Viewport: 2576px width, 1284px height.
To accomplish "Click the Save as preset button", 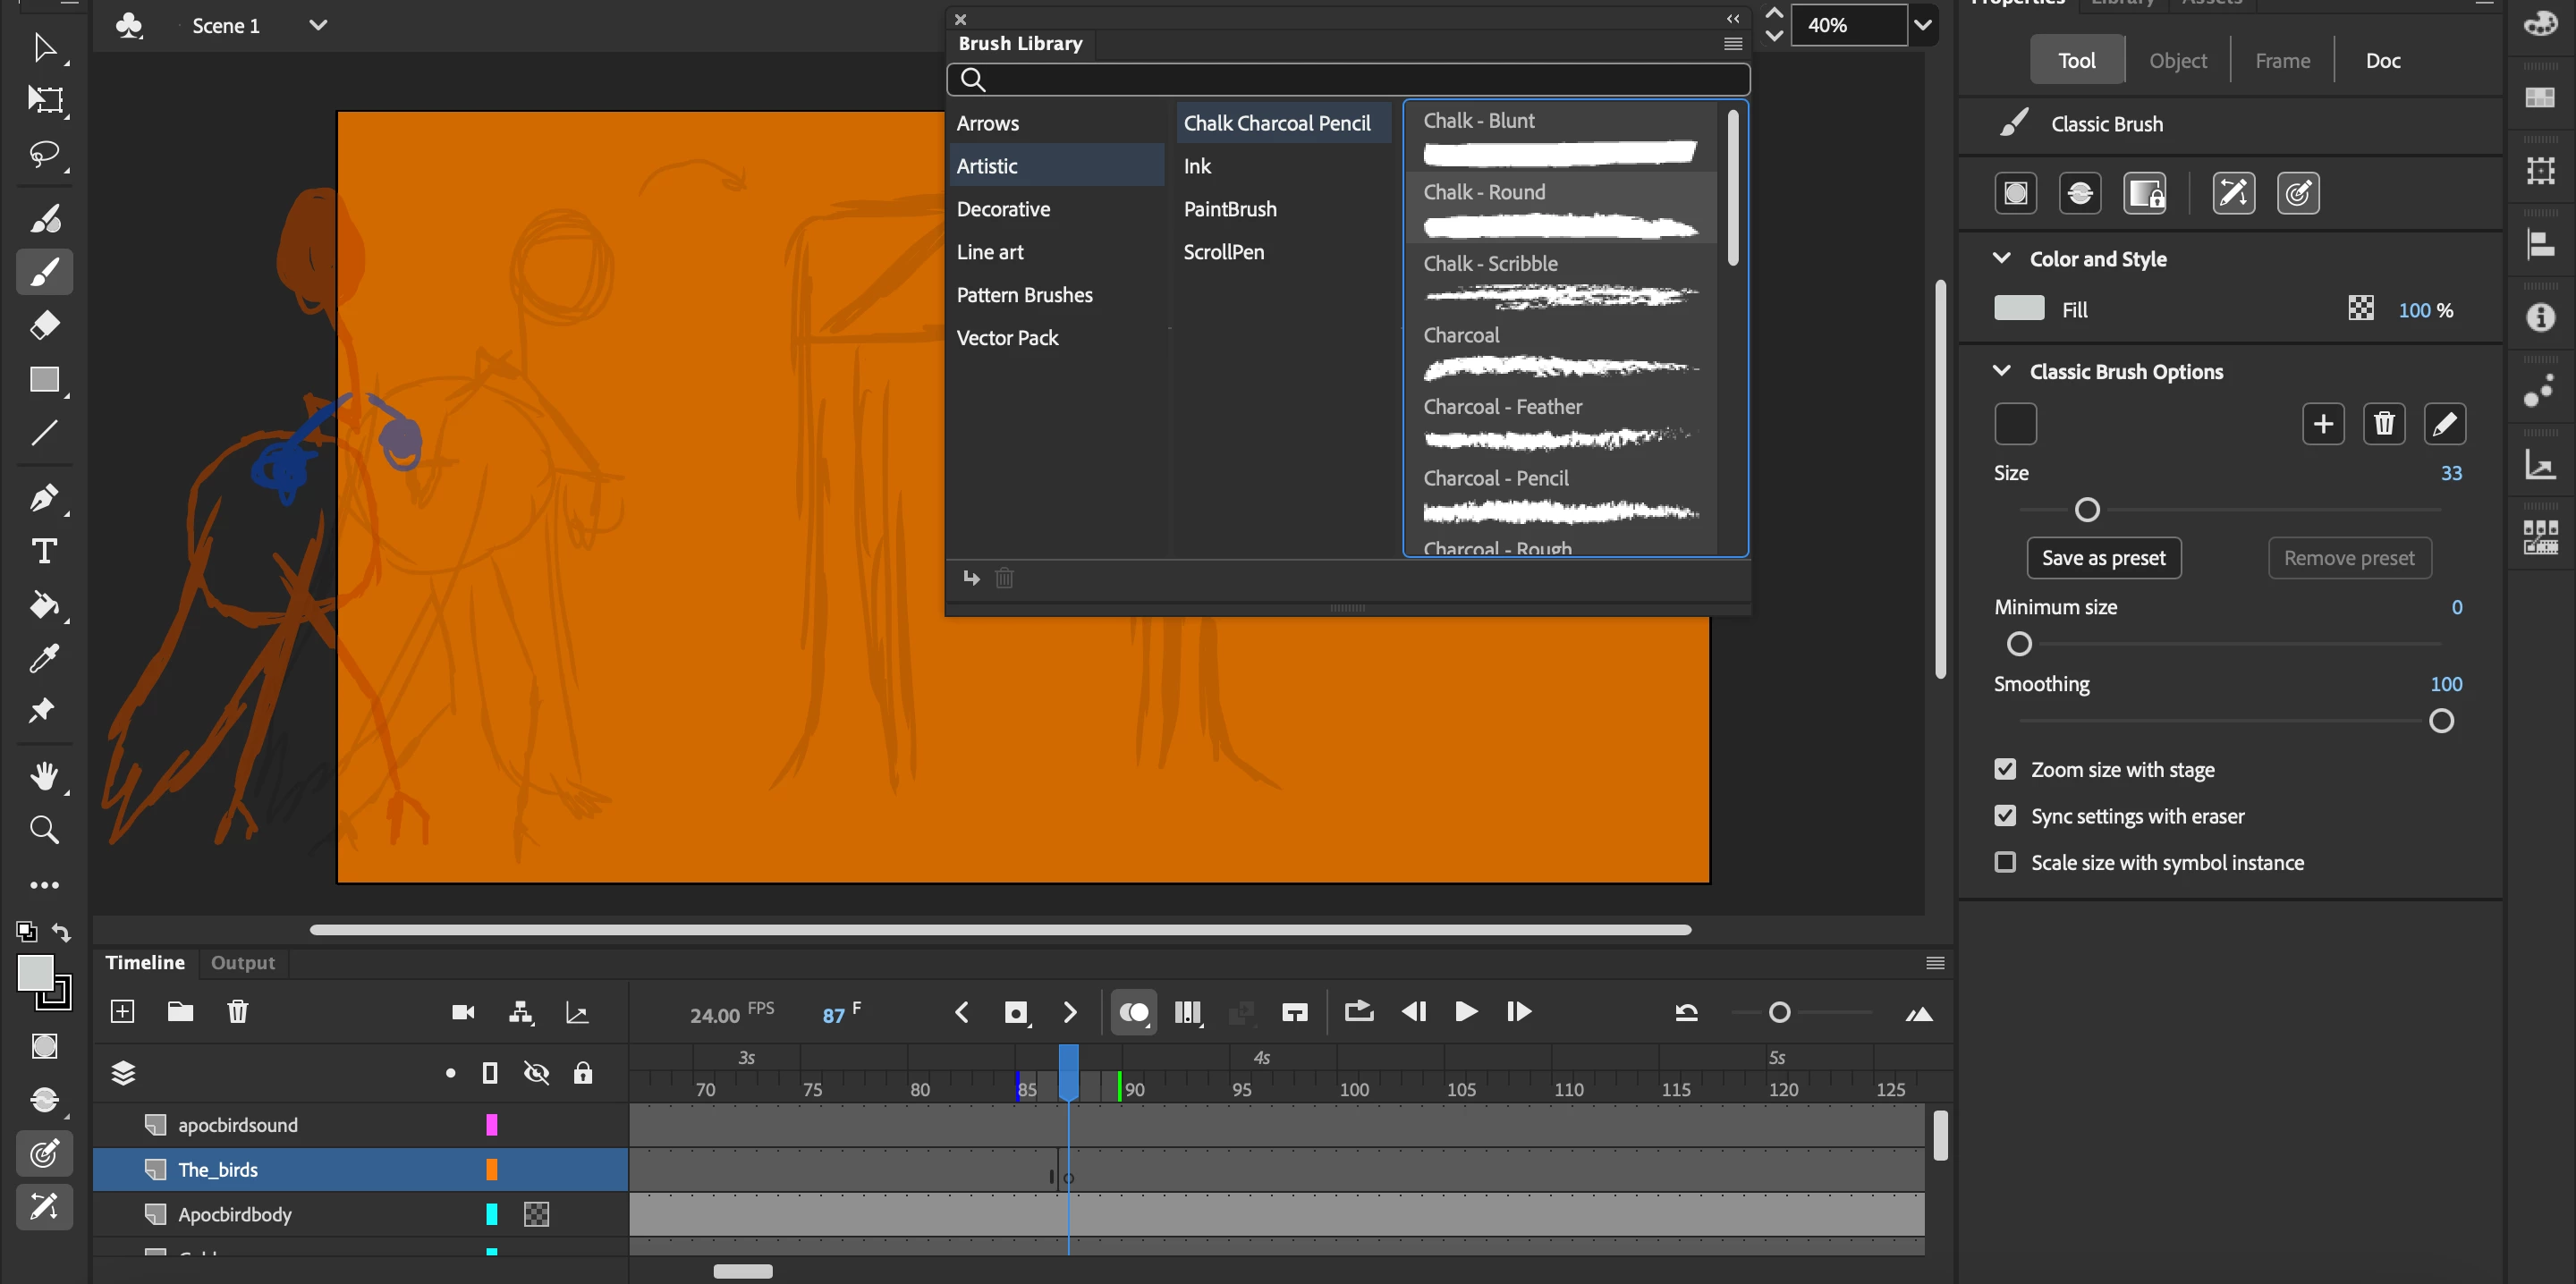I will coord(2103,558).
